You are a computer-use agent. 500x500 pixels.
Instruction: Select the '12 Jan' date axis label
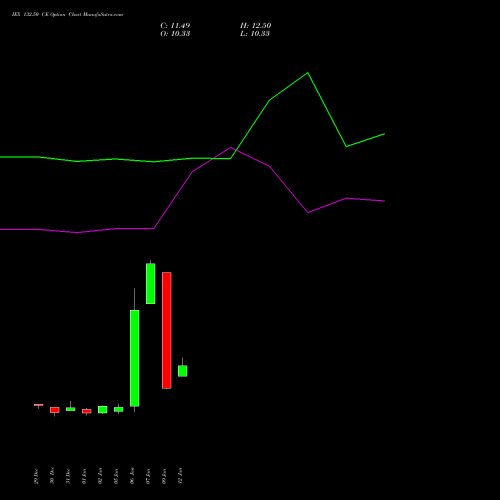pos(180,476)
